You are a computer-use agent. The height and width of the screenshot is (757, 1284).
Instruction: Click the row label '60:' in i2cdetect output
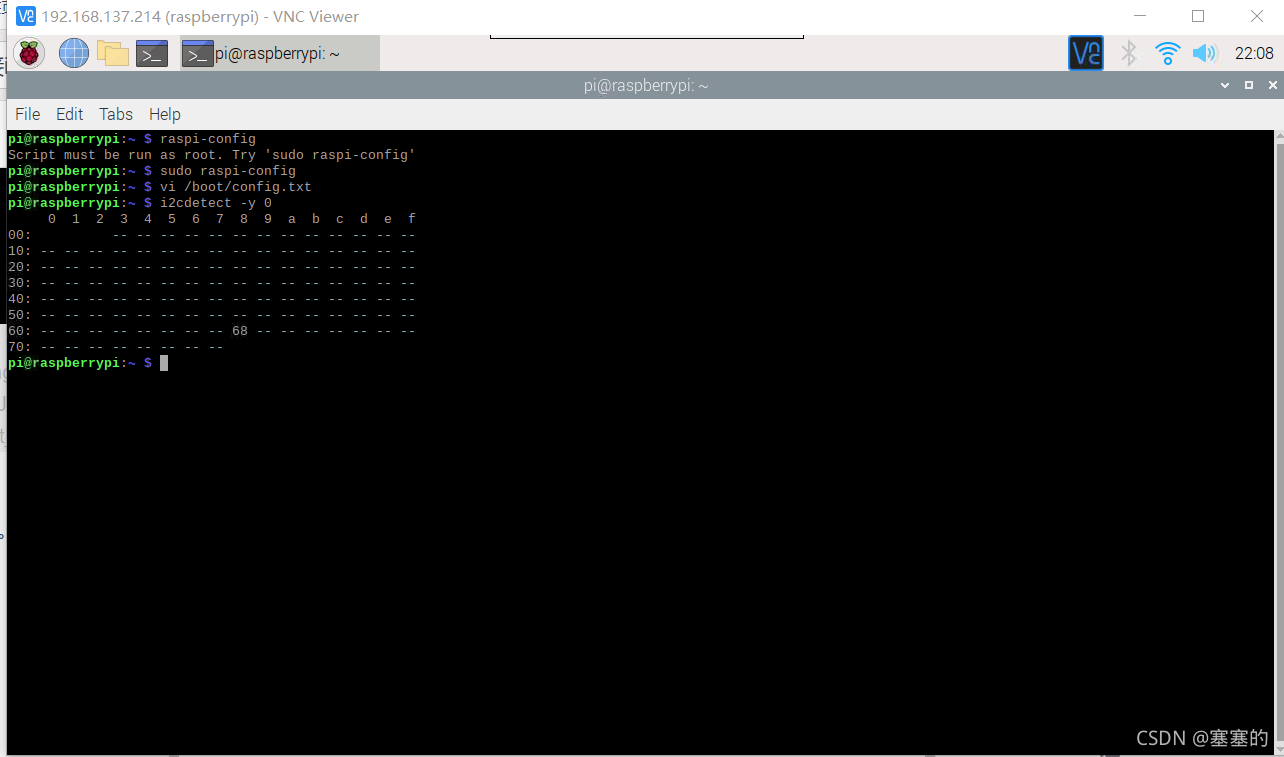[20, 331]
